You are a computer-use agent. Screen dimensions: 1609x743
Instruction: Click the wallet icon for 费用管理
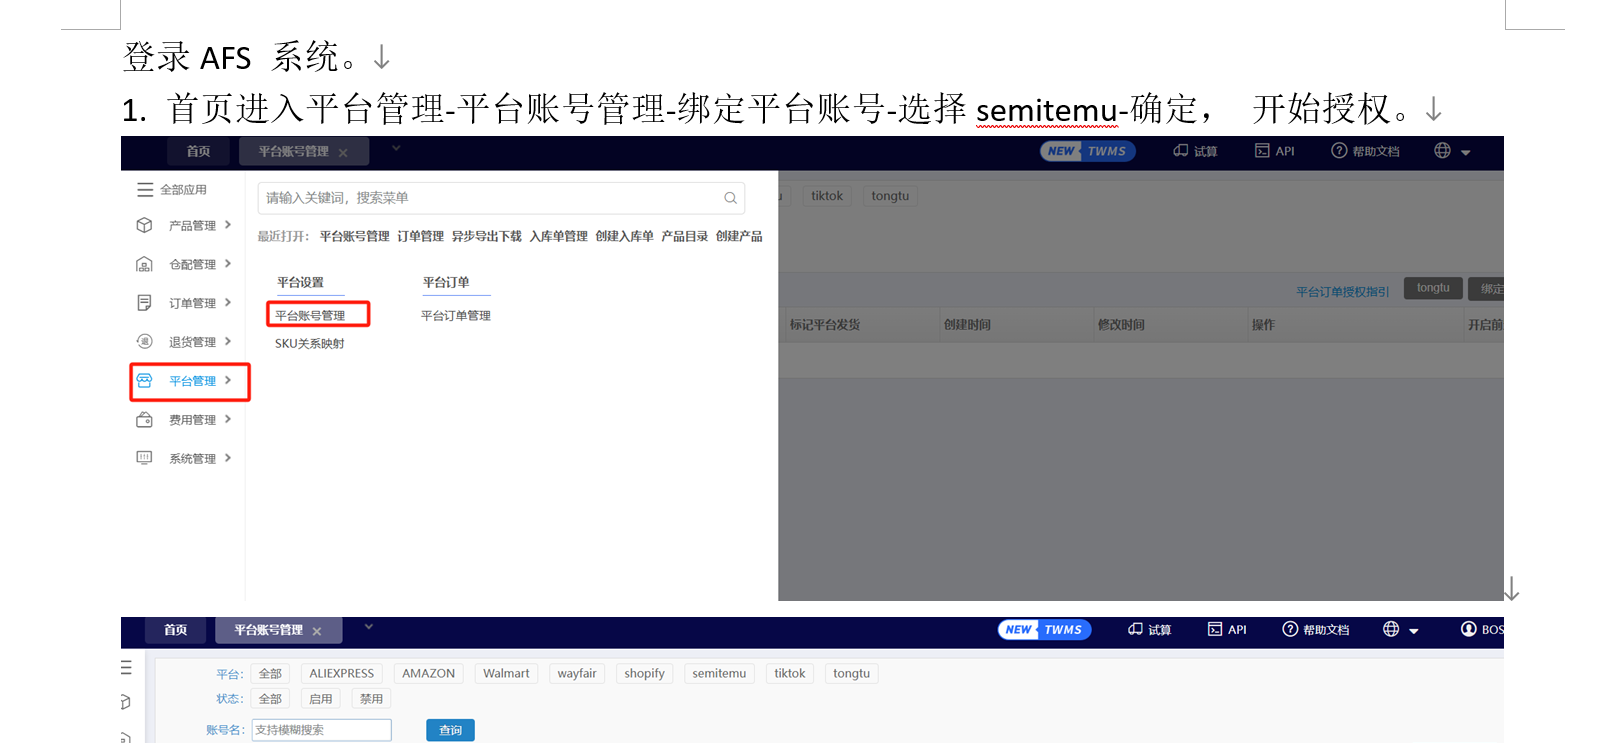144,419
